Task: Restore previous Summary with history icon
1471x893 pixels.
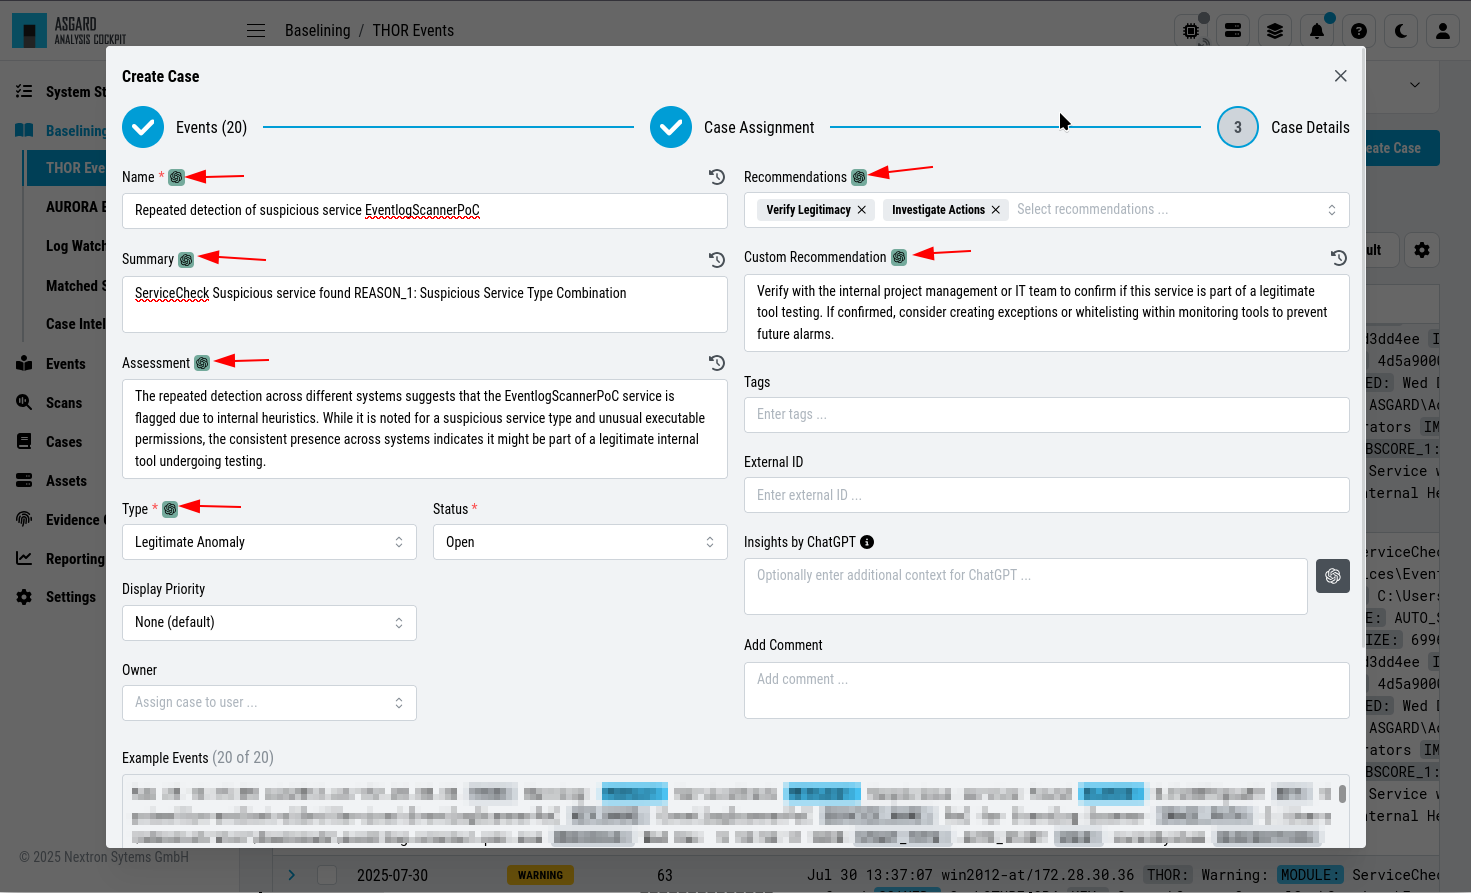Action: [x=717, y=260]
